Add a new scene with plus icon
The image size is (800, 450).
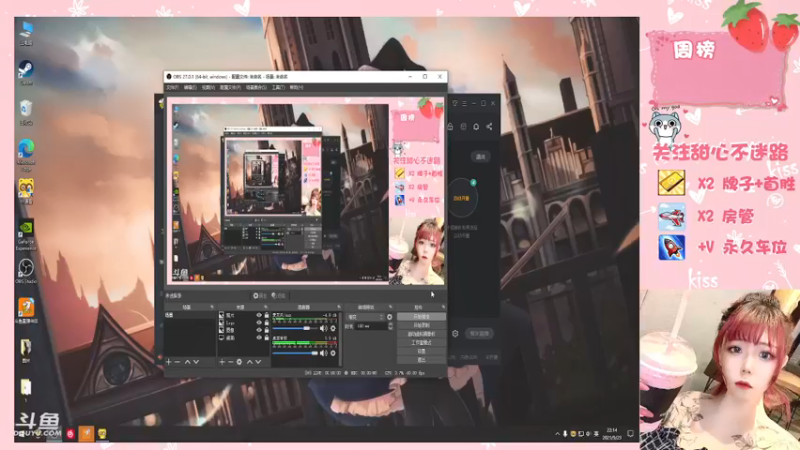tap(169, 362)
